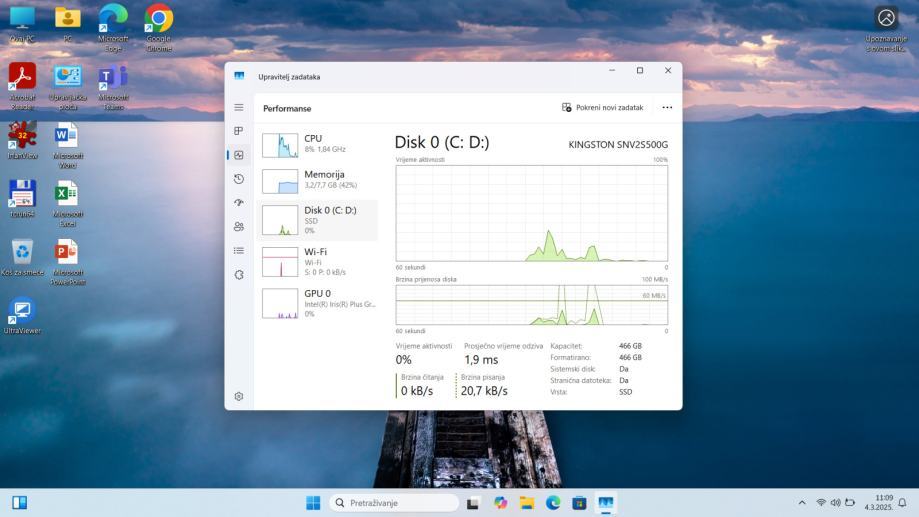Select Performance page icon in sidebar
The width and height of the screenshot is (919, 517).
pos(239,155)
